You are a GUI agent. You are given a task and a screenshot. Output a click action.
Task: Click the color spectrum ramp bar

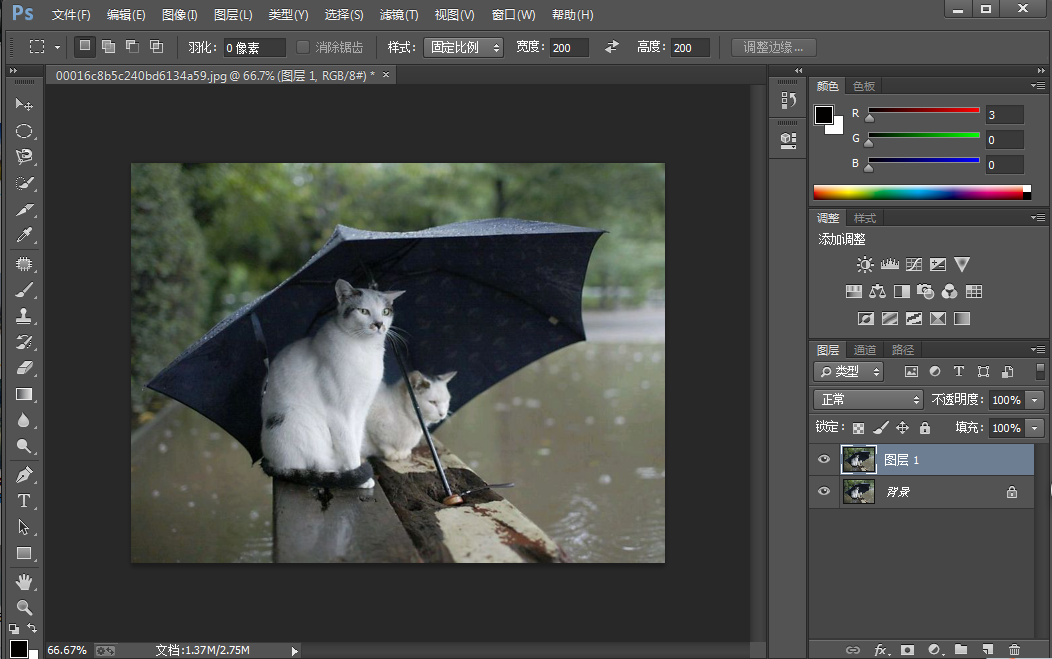tap(920, 192)
